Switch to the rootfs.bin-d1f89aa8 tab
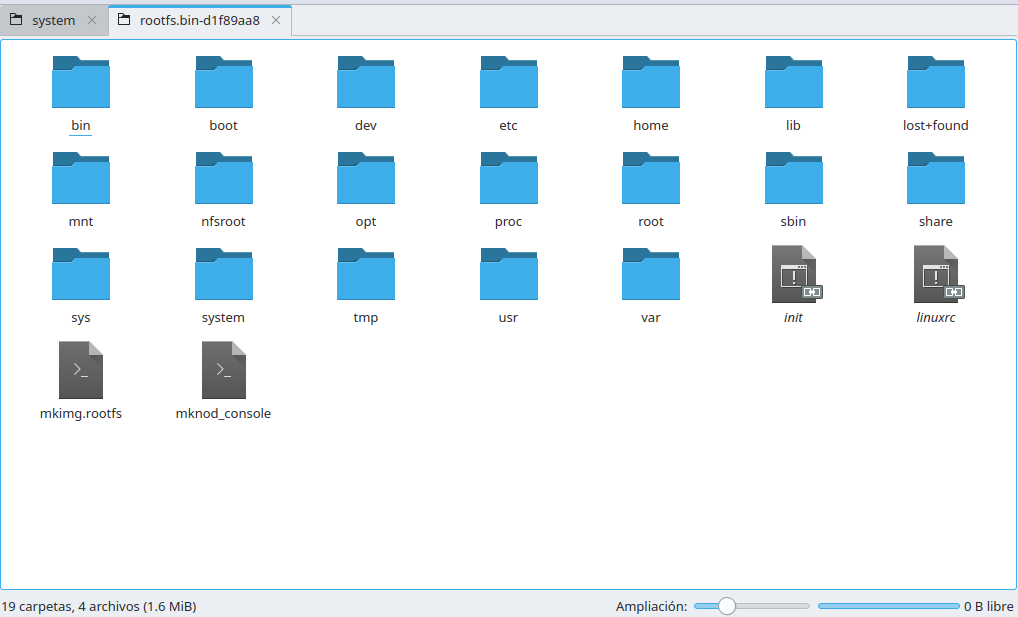The width and height of the screenshot is (1018, 617). click(199, 20)
